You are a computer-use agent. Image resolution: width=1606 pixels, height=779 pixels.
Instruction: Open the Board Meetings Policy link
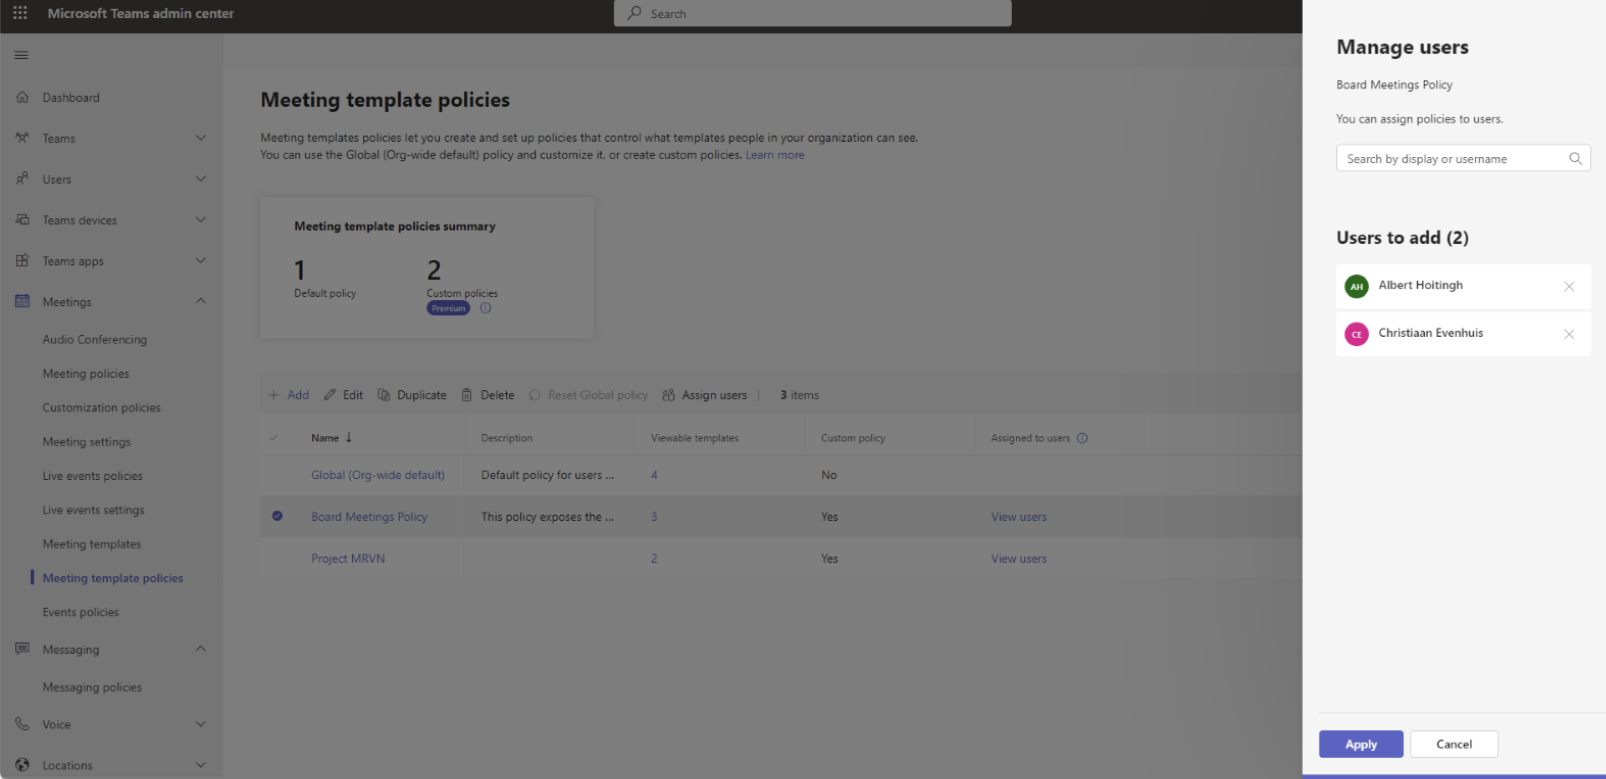pos(369,517)
